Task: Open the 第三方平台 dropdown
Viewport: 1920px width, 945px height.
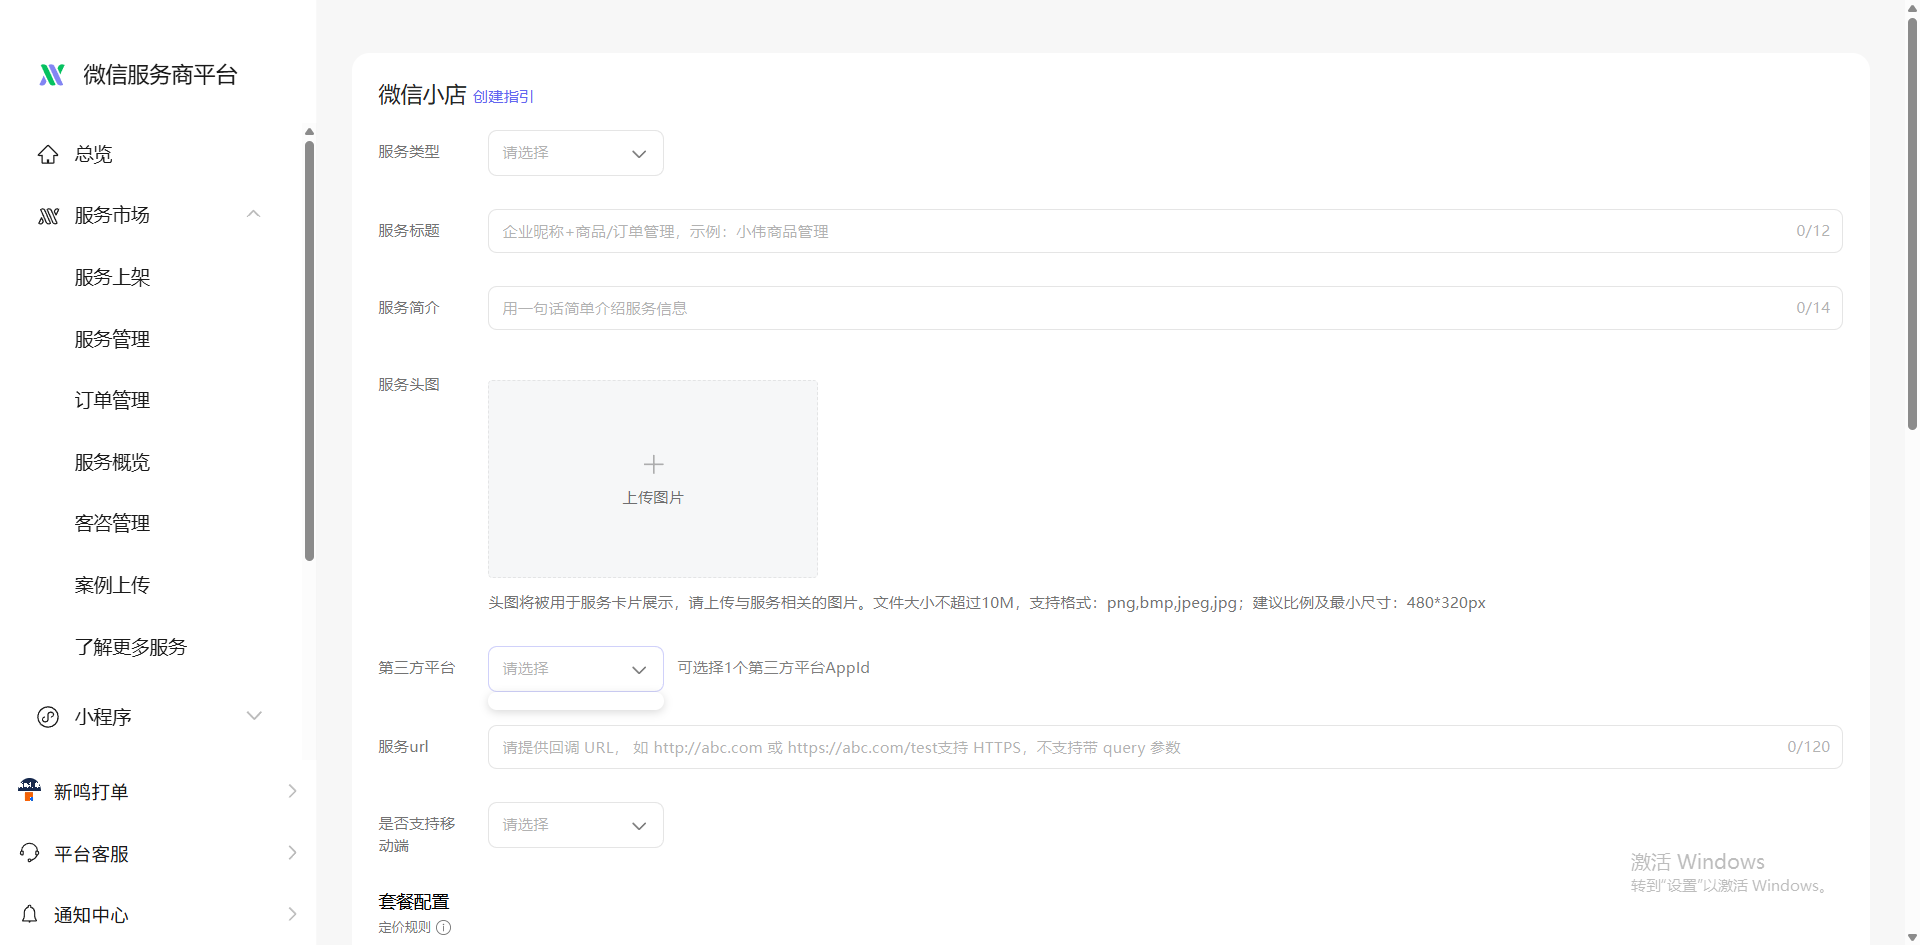Action: [576, 669]
